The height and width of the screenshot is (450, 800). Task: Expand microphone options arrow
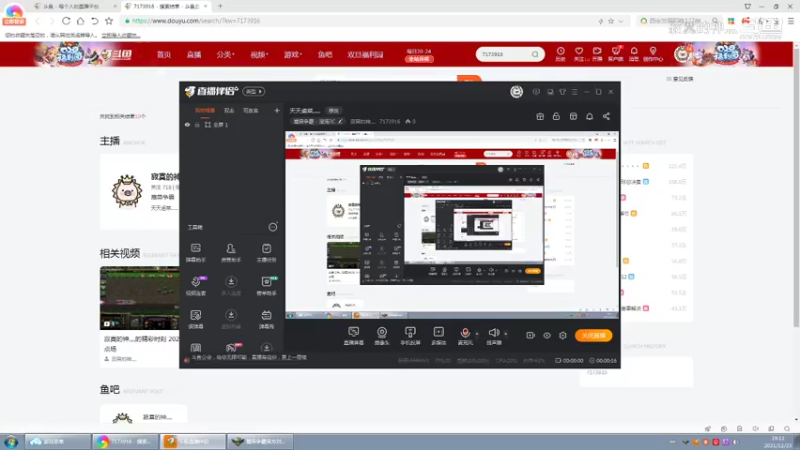pos(477,334)
